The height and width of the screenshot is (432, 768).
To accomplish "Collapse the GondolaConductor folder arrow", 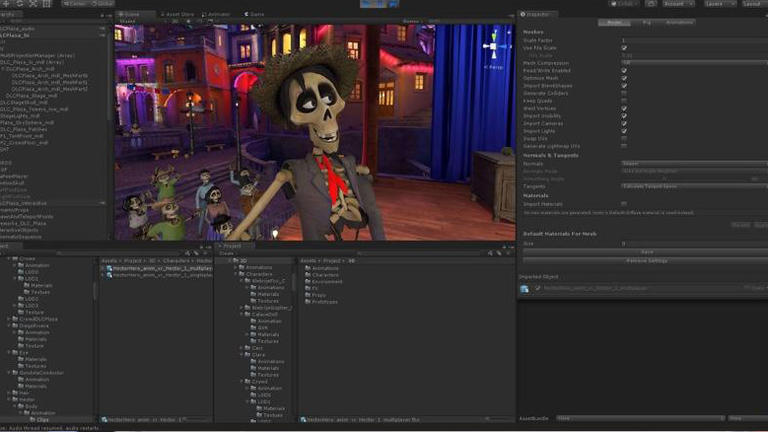I will 9,373.
